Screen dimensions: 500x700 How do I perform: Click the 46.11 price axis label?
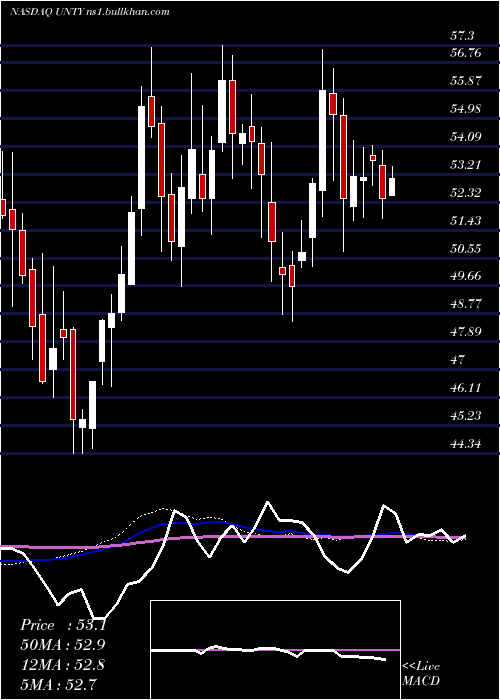467,388
